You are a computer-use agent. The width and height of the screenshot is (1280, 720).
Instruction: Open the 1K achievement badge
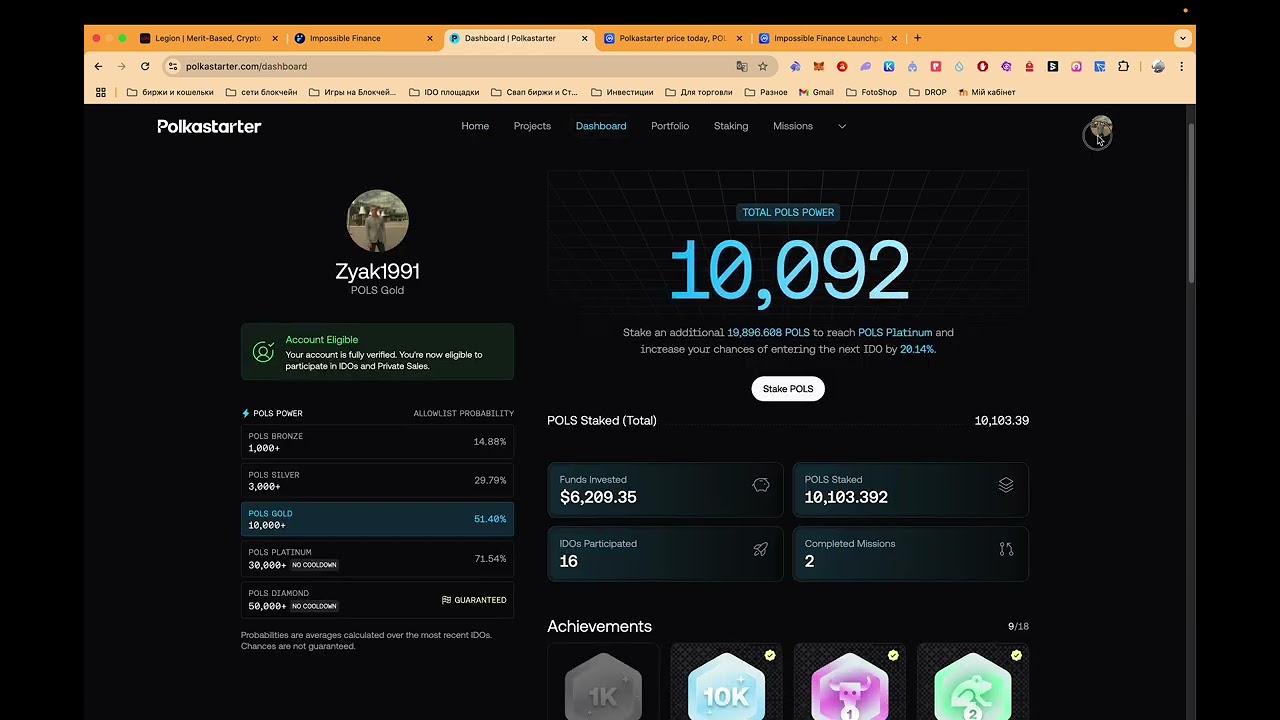click(603, 684)
